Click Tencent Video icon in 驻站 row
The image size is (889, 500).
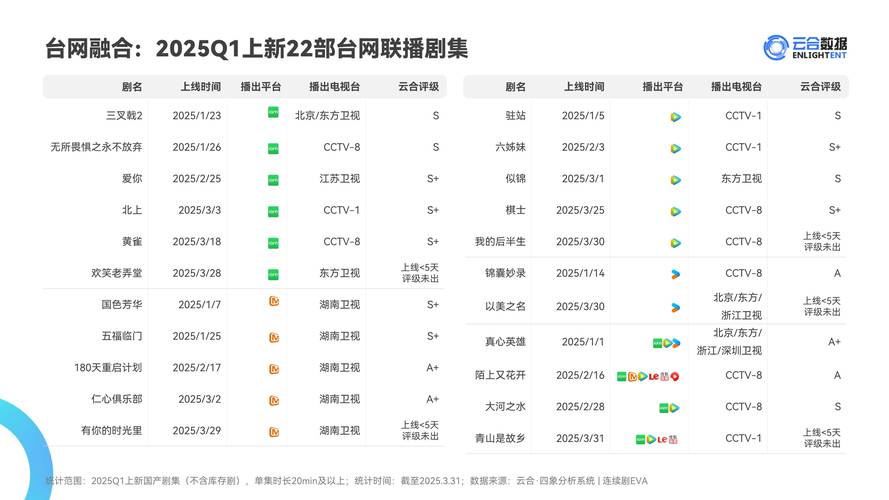[x=675, y=117]
